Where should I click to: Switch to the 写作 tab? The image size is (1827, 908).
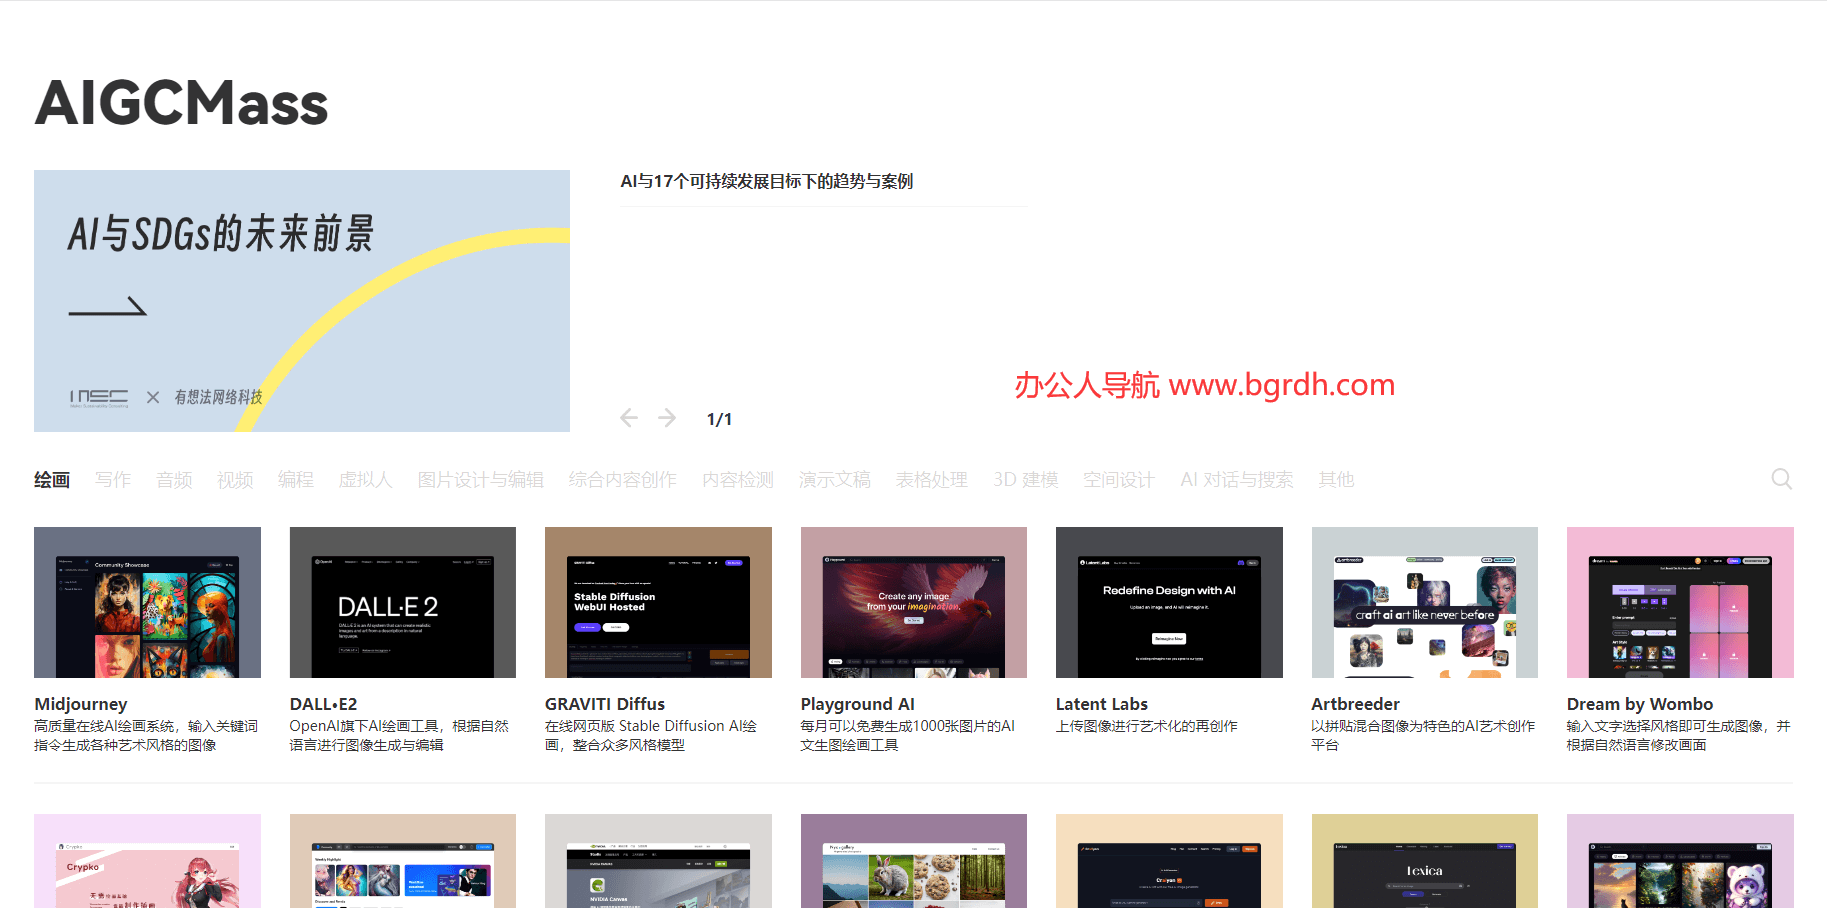point(113,480)
